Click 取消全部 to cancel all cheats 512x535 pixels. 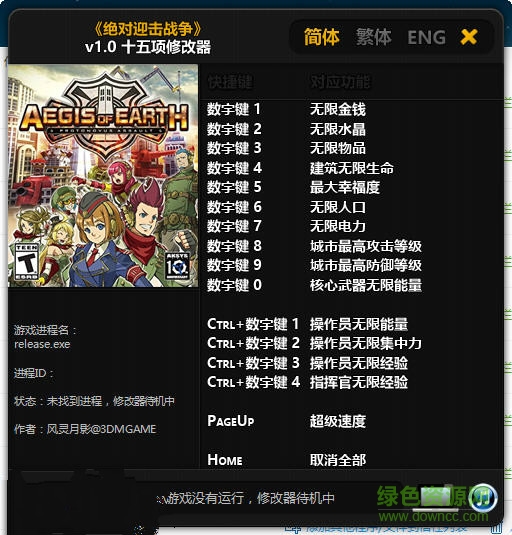(x=338, y=460)
